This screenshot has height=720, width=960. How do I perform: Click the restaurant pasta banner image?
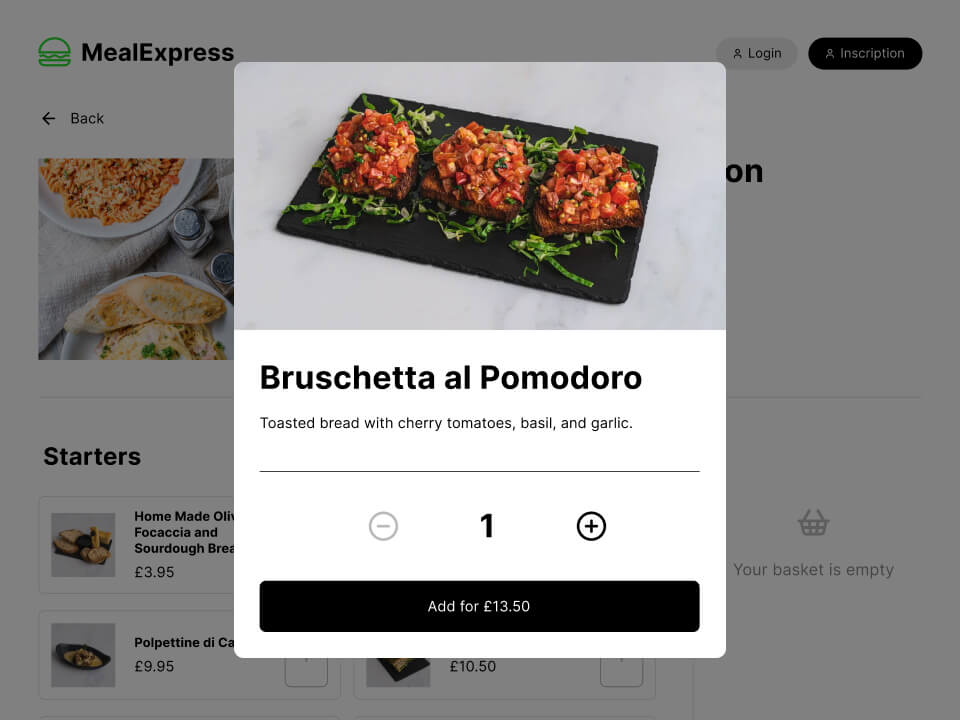coord(136,259)
